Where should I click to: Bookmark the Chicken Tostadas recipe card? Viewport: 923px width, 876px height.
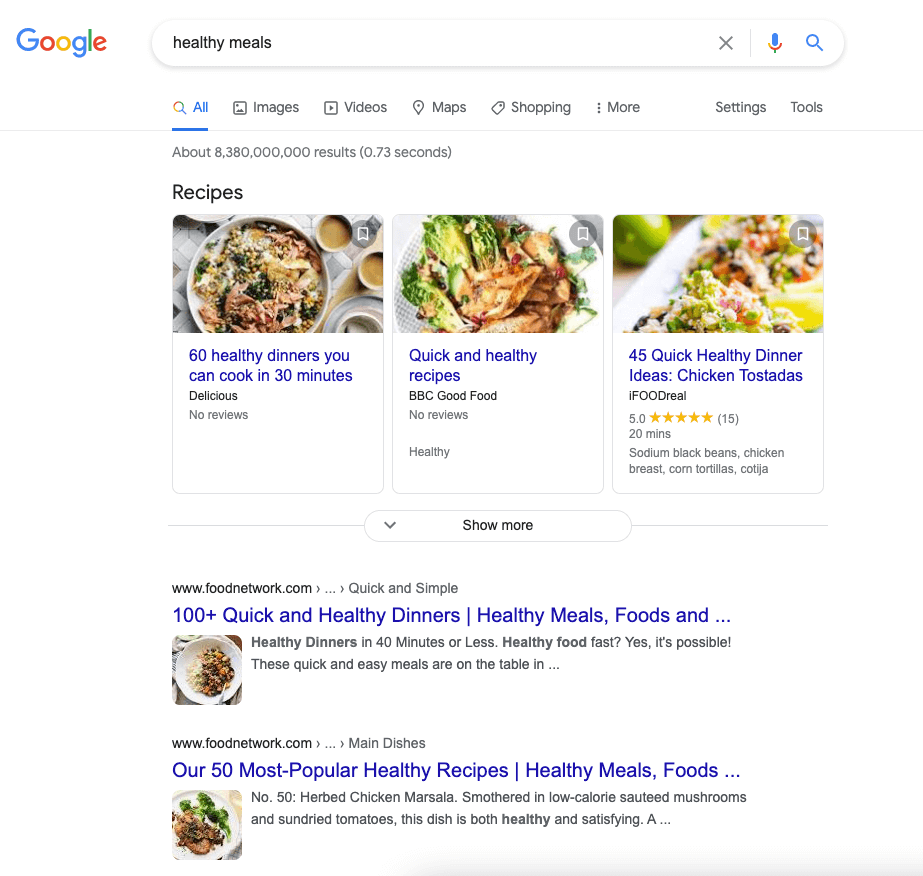802,234
